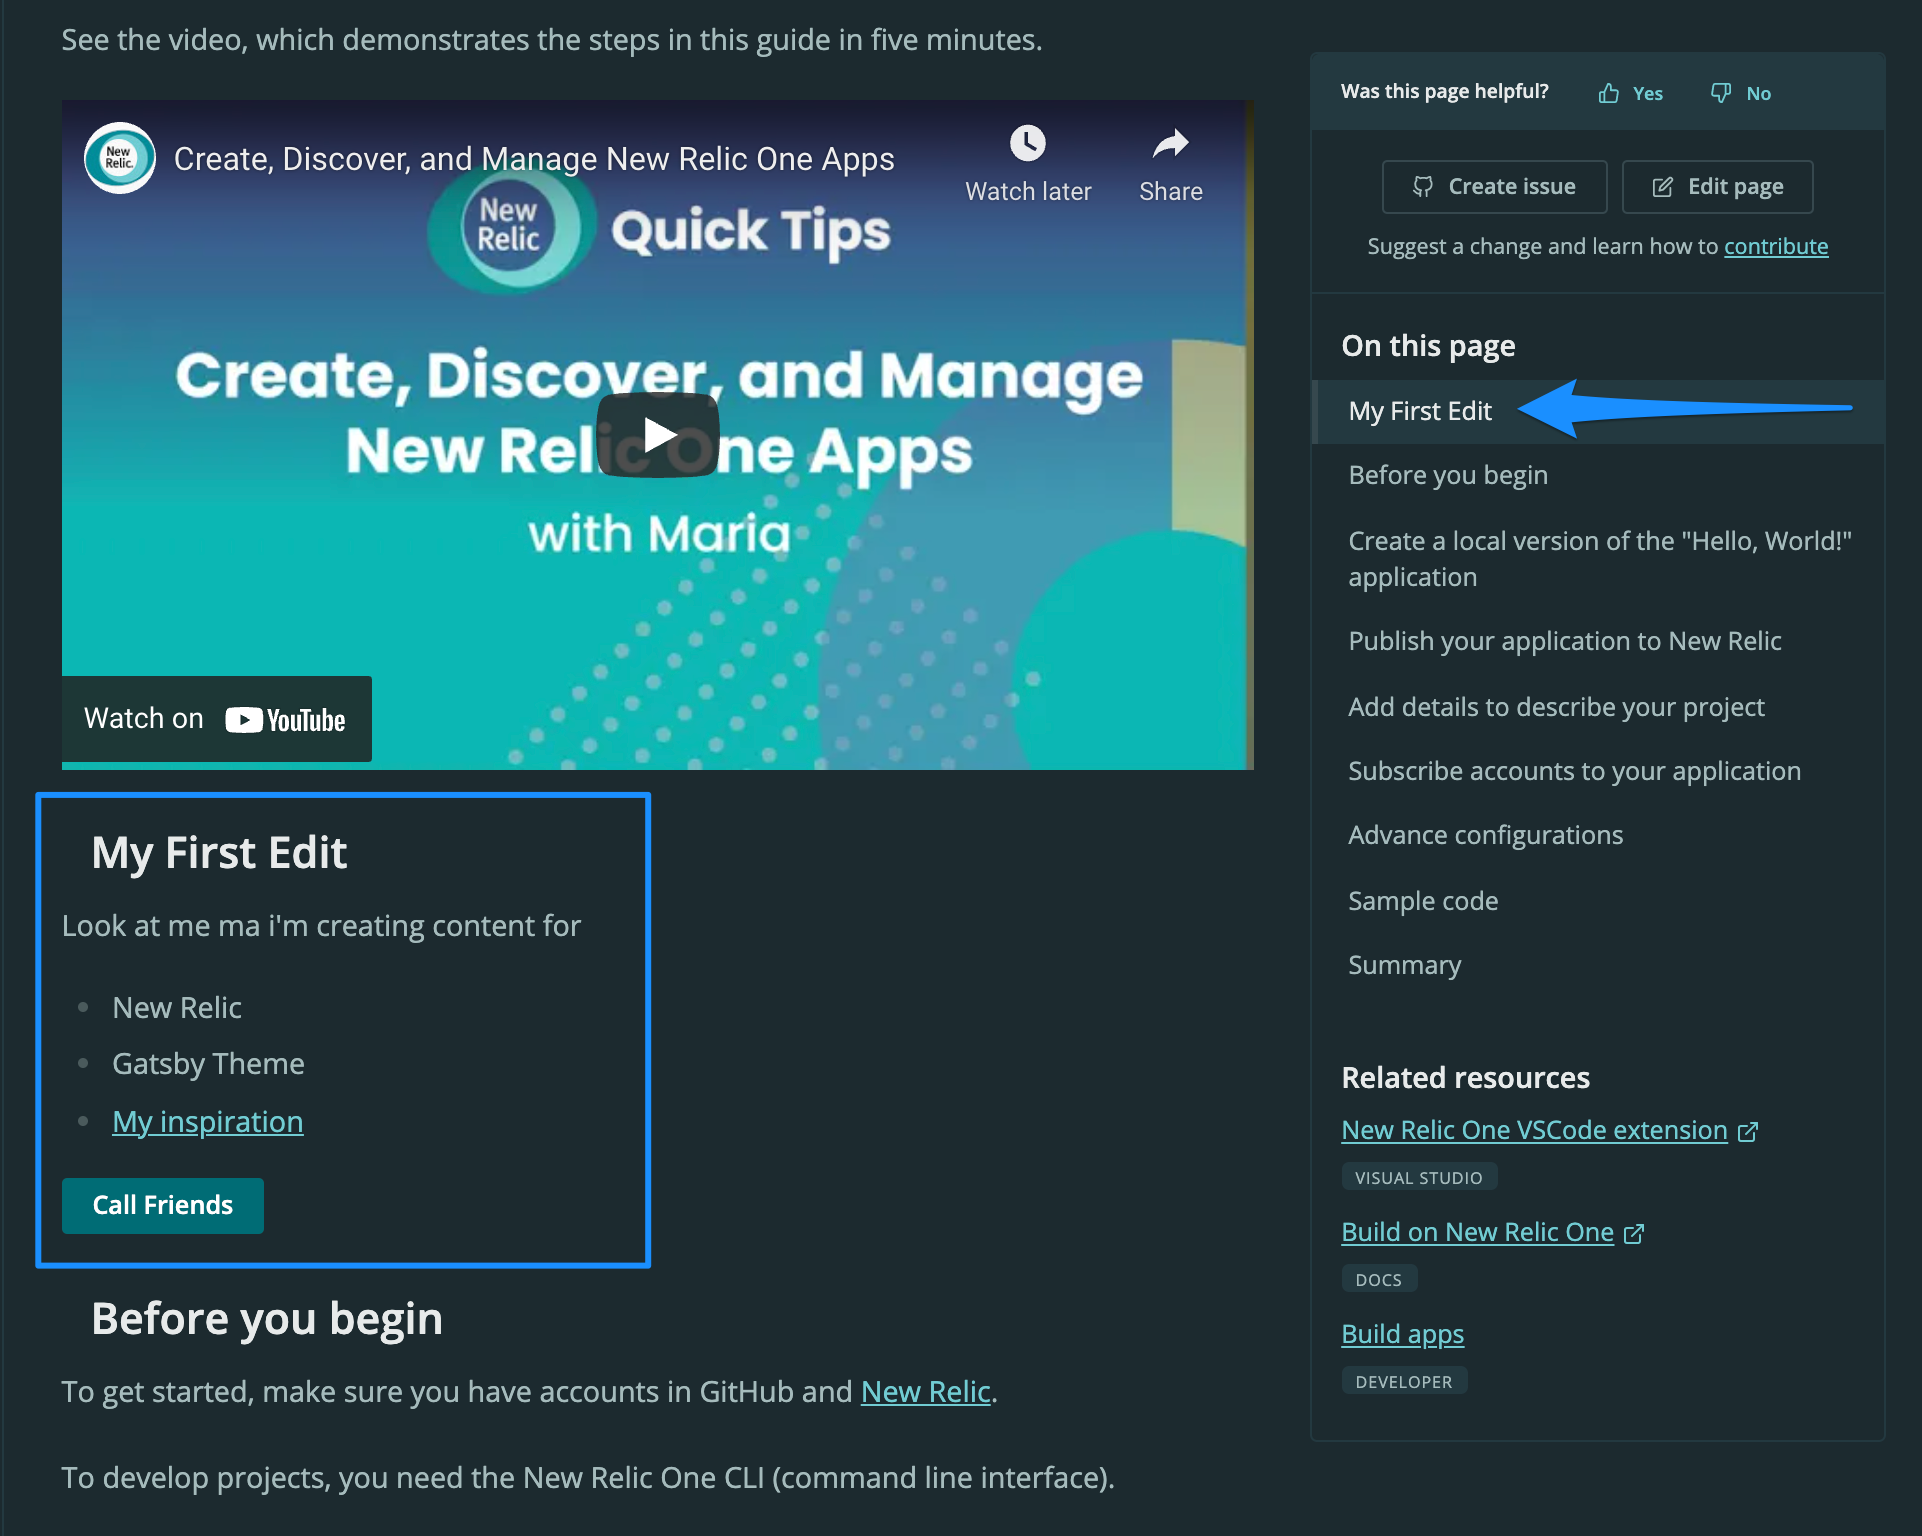Open the contribute link
The height and width of the screenshot is (1536, 1922).
[1775, 246]
